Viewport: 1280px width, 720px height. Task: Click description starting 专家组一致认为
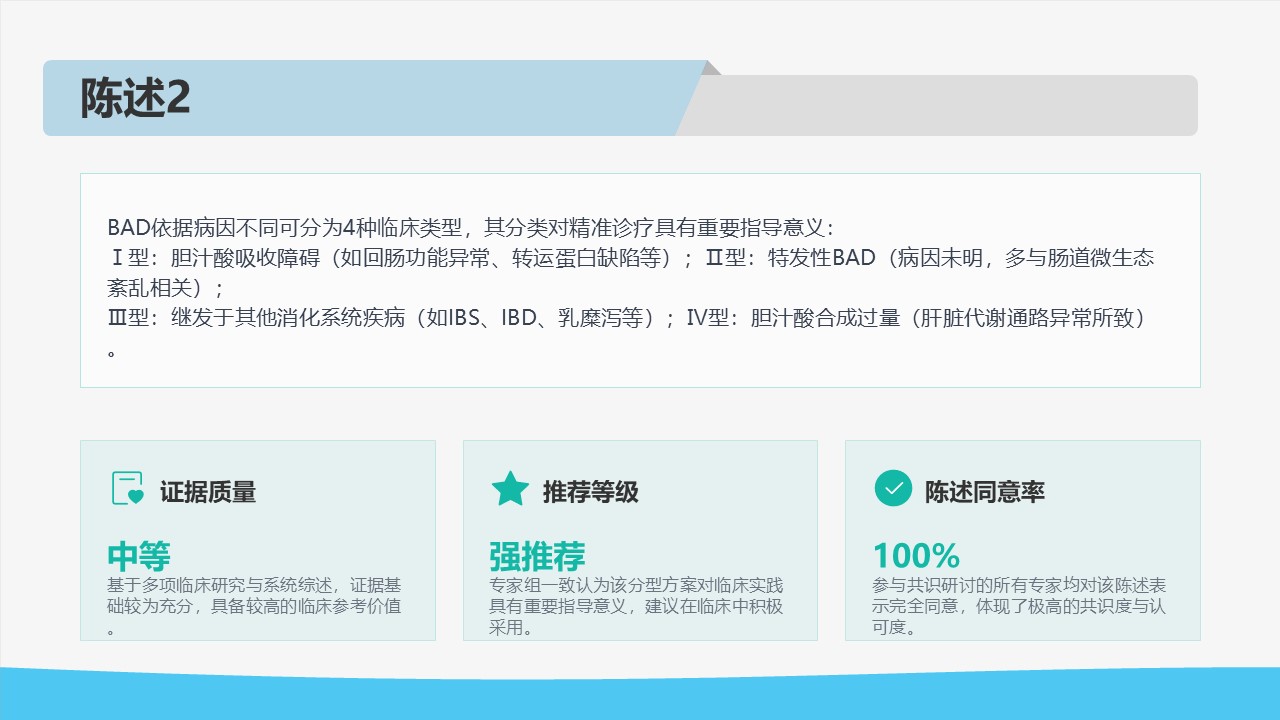coord(636,606)
